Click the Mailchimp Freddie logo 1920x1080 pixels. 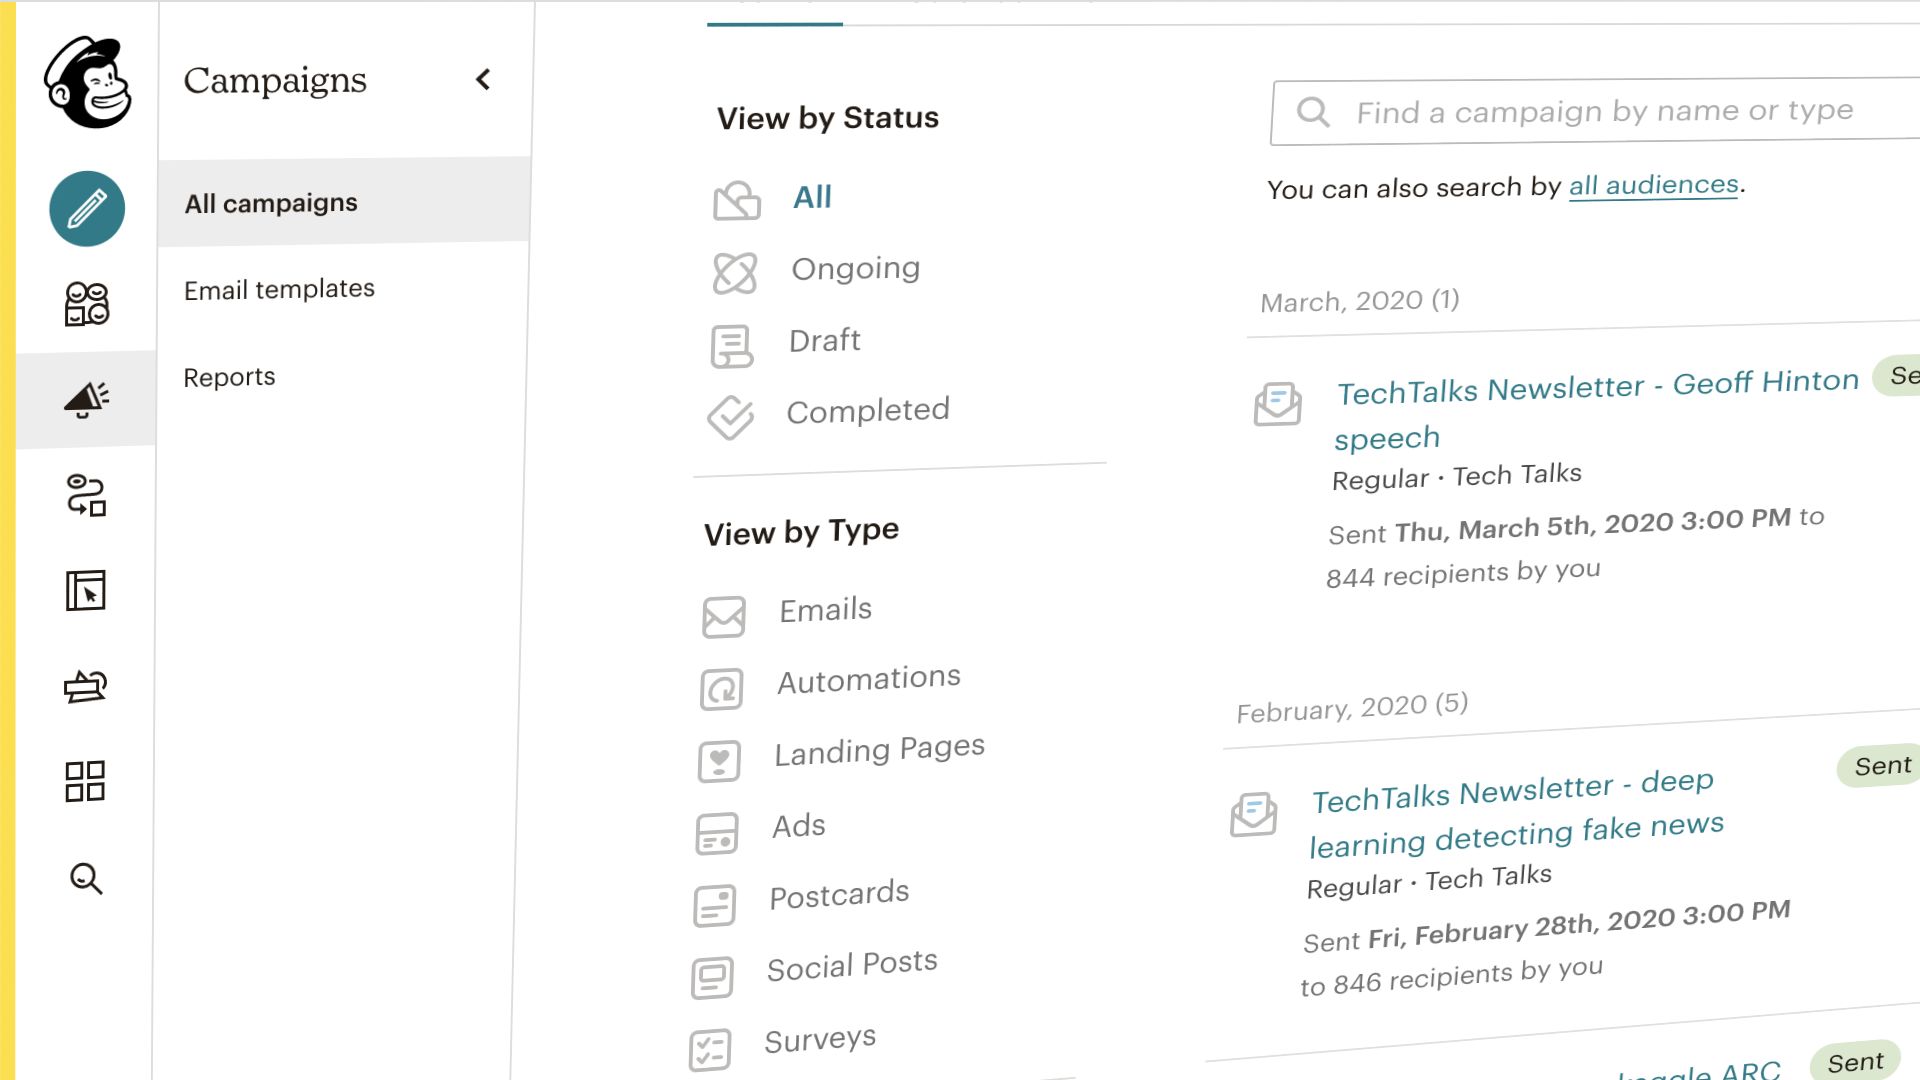coord(87,83)
